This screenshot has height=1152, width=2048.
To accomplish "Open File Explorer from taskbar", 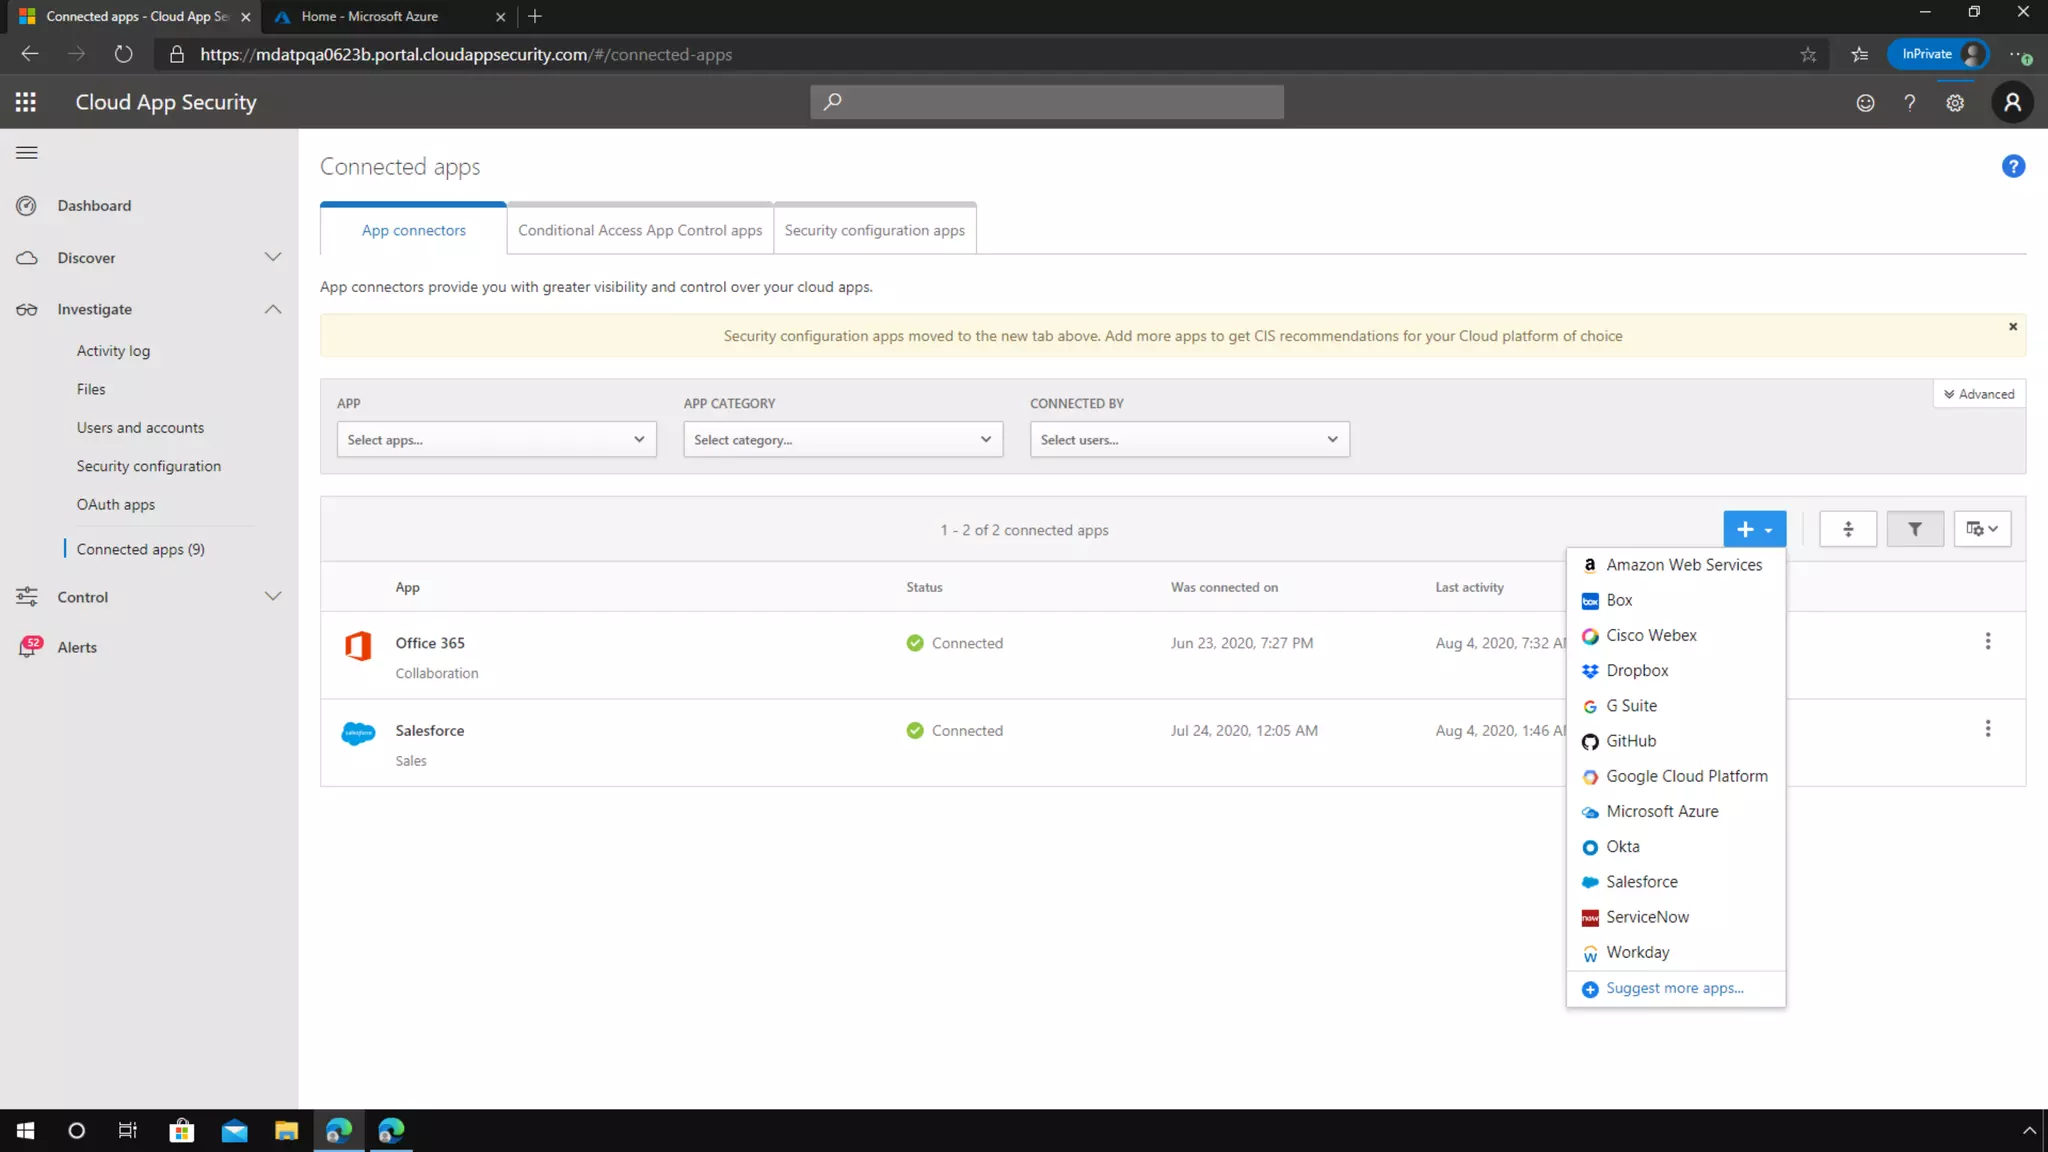I will point(286,1130).
